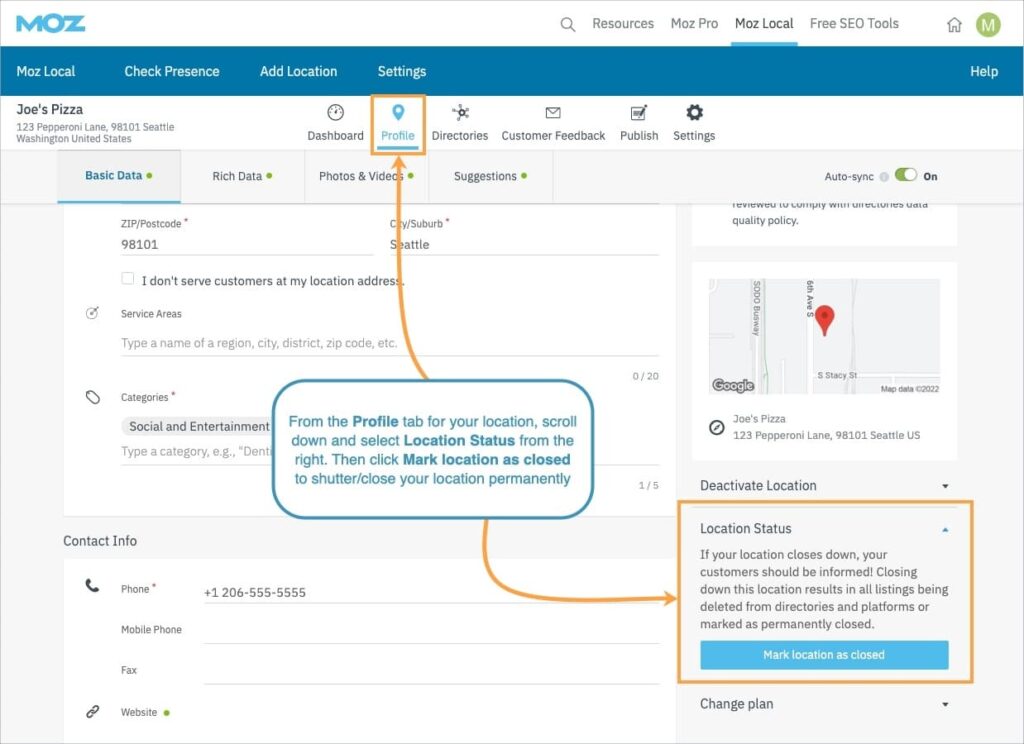
Task: Click the Google logo on the map
Action: click(x=733, y=385)
